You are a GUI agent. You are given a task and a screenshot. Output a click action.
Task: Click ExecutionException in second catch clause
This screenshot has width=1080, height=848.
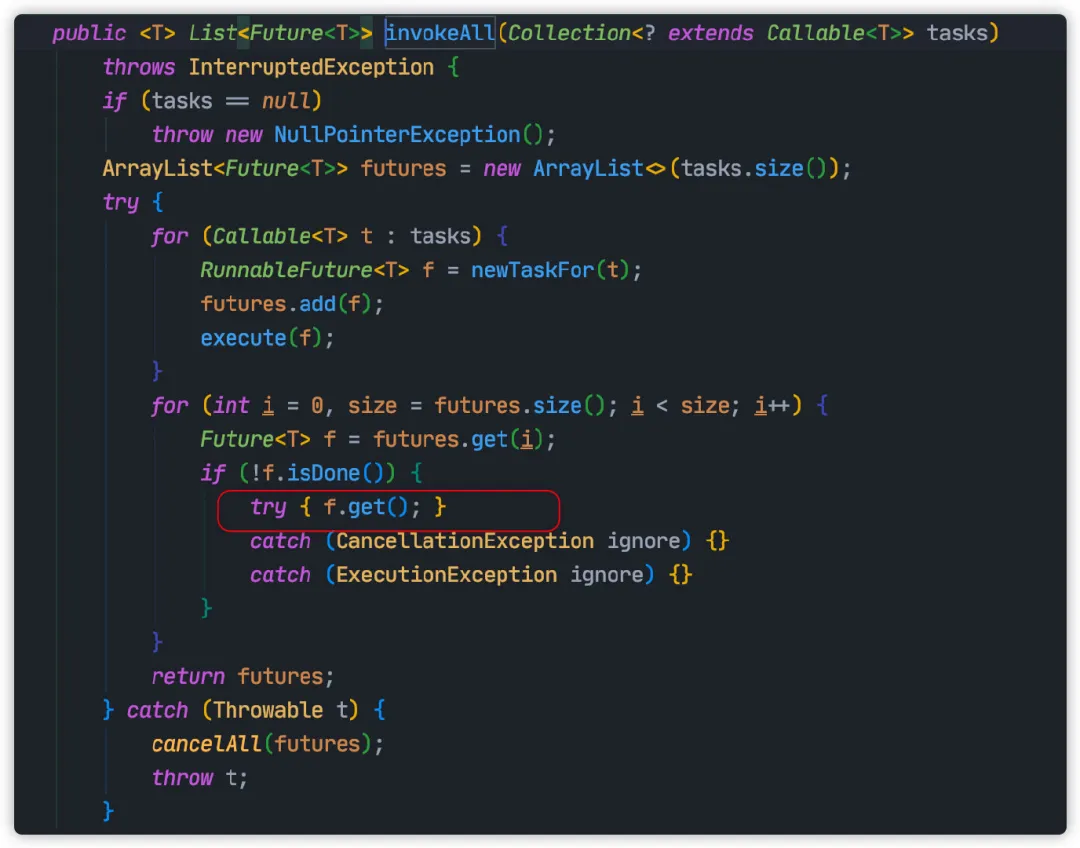[x=446, y=575]
